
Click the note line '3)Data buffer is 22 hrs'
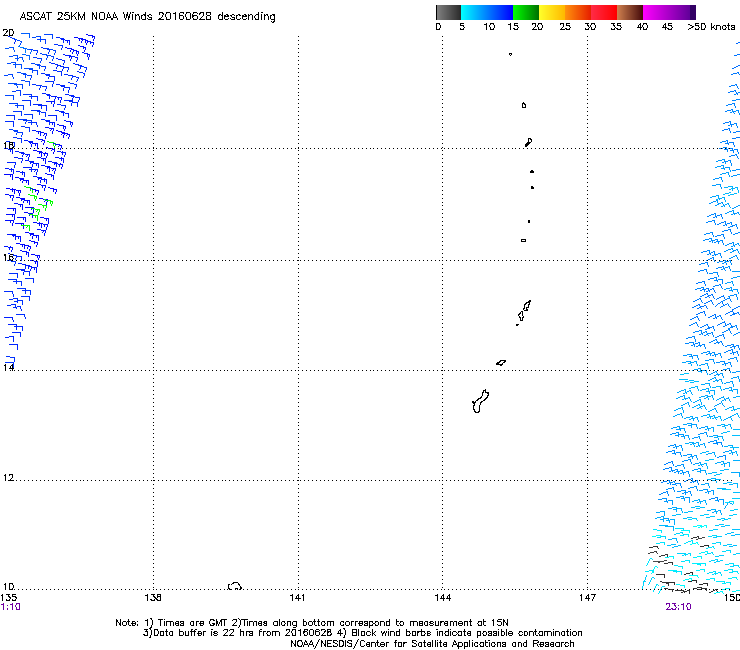[362, 633]
